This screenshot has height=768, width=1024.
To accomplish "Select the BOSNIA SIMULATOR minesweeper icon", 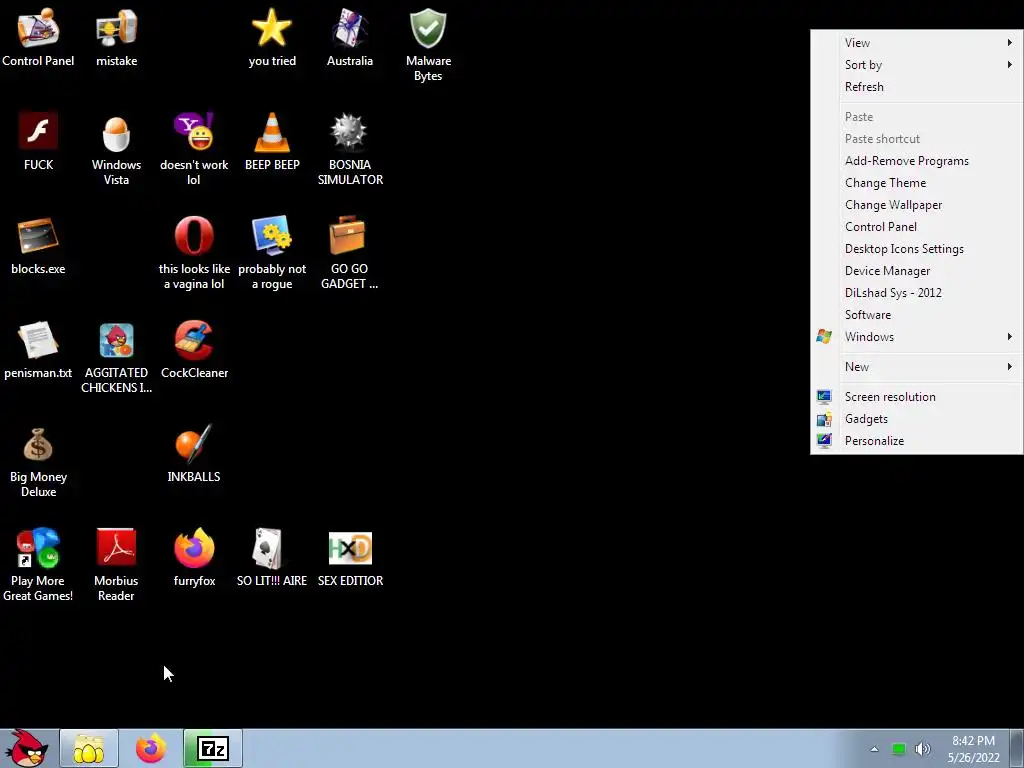I will pyautogui.click(x=349, y=149).
